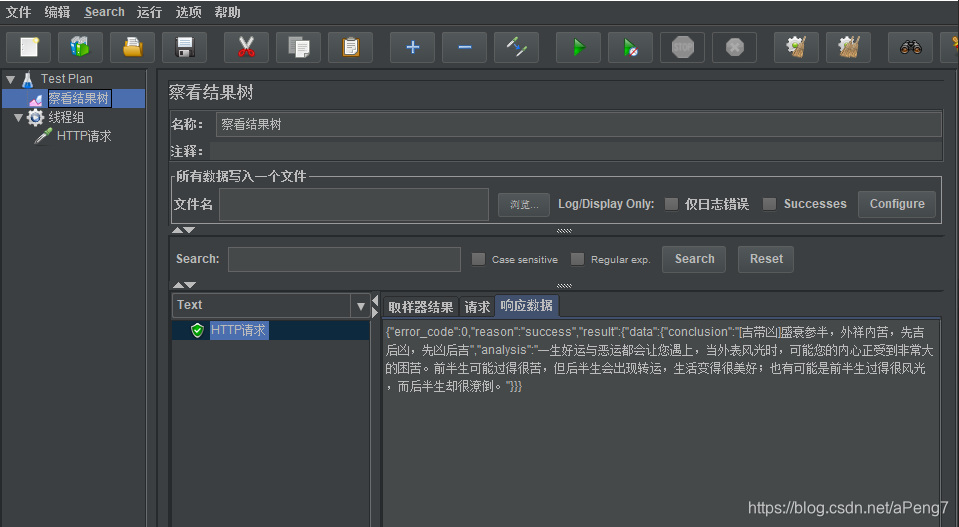This screenshot has width=959, height=527.
Task: Open the 帮助 menu
Action: tap(228, 12)
